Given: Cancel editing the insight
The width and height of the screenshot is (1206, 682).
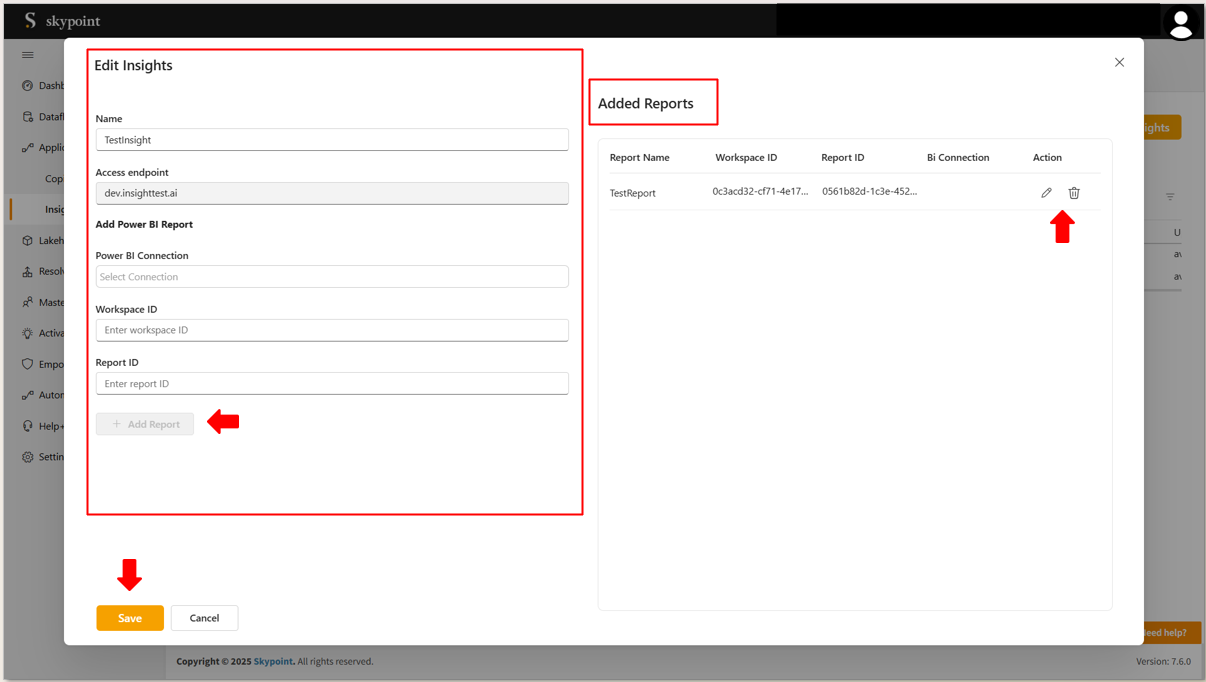Looking at the screenshot, I should (x=204, y=618).
